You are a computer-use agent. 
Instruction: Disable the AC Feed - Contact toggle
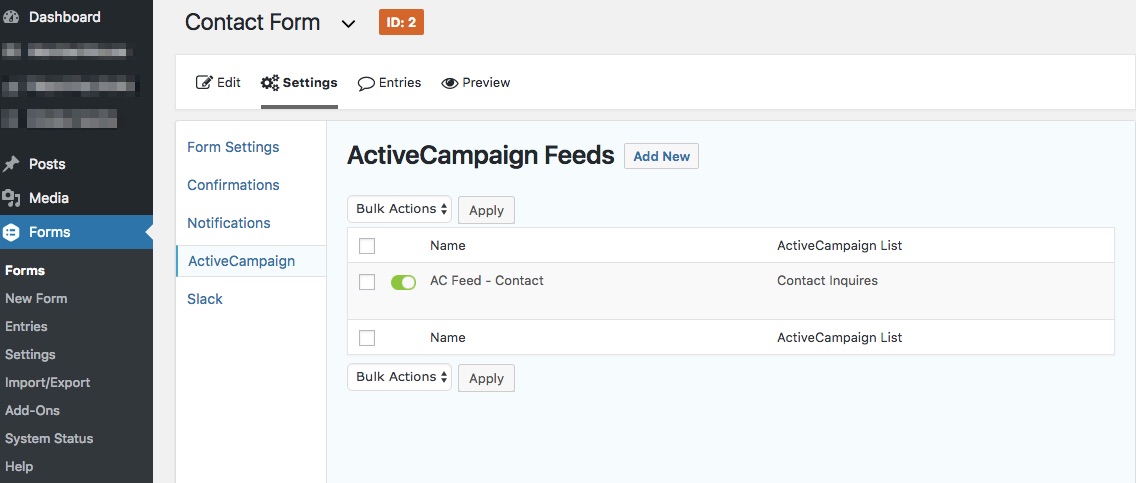(404, 282)
